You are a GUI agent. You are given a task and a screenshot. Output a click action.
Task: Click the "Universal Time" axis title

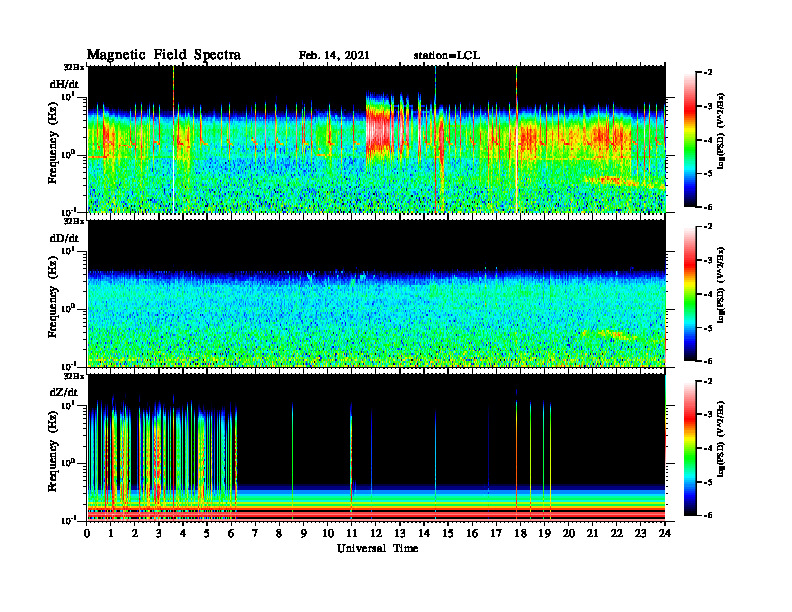(x=377, y=548)
